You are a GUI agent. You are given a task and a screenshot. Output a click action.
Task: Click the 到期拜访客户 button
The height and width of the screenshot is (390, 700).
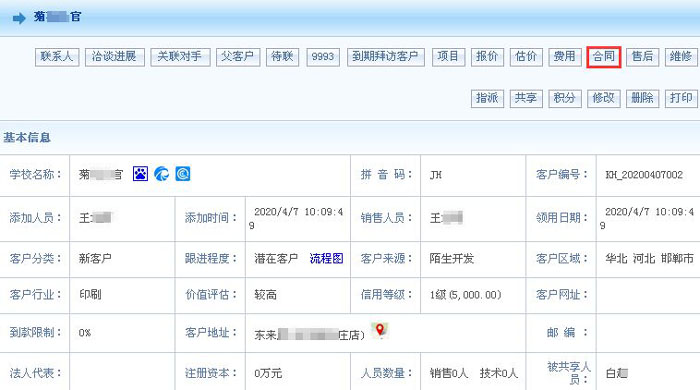(x=386, y=57)
